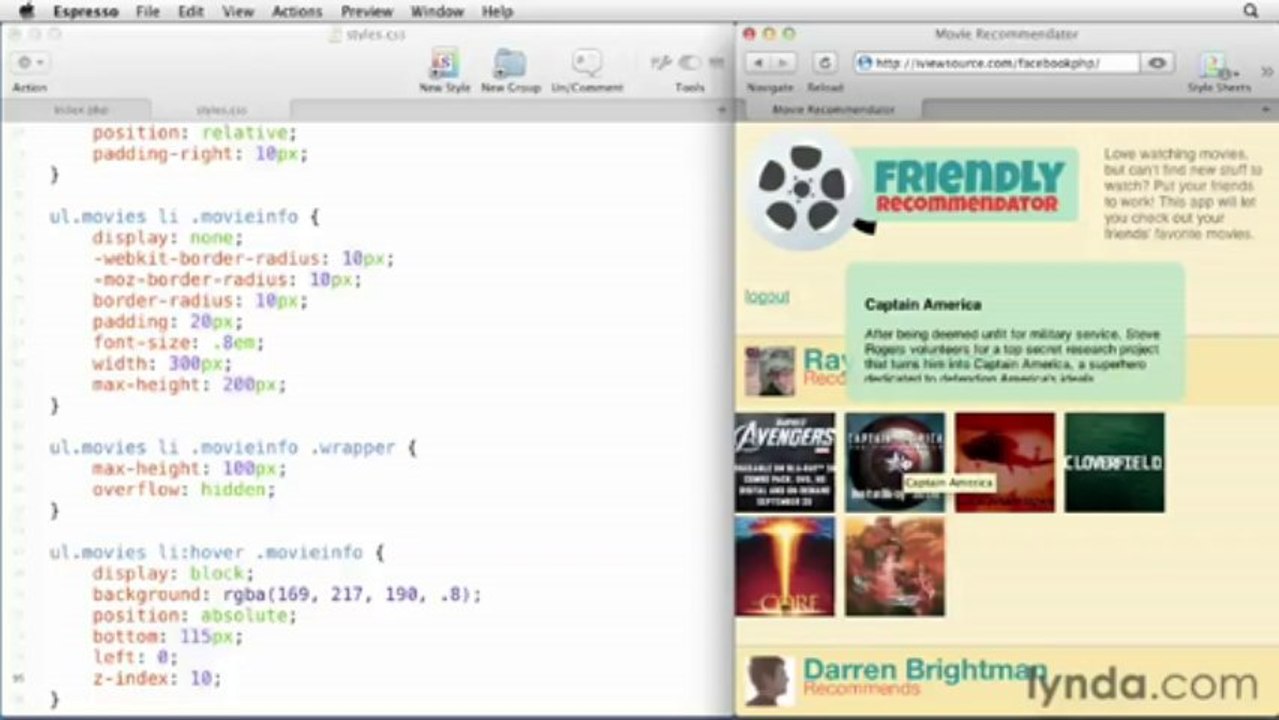Click the rightmost icon in the Tools group

(716, 63)
